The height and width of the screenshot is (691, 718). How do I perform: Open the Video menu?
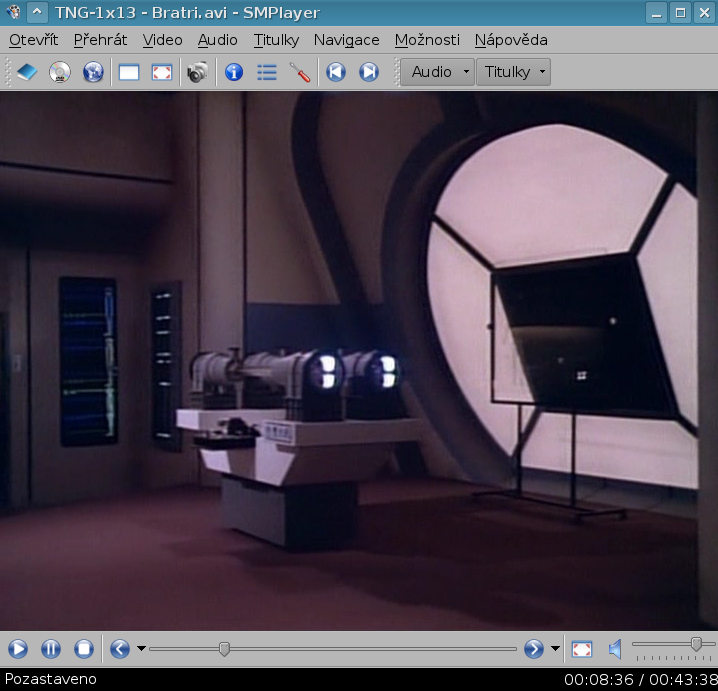[x=162, y=40]
